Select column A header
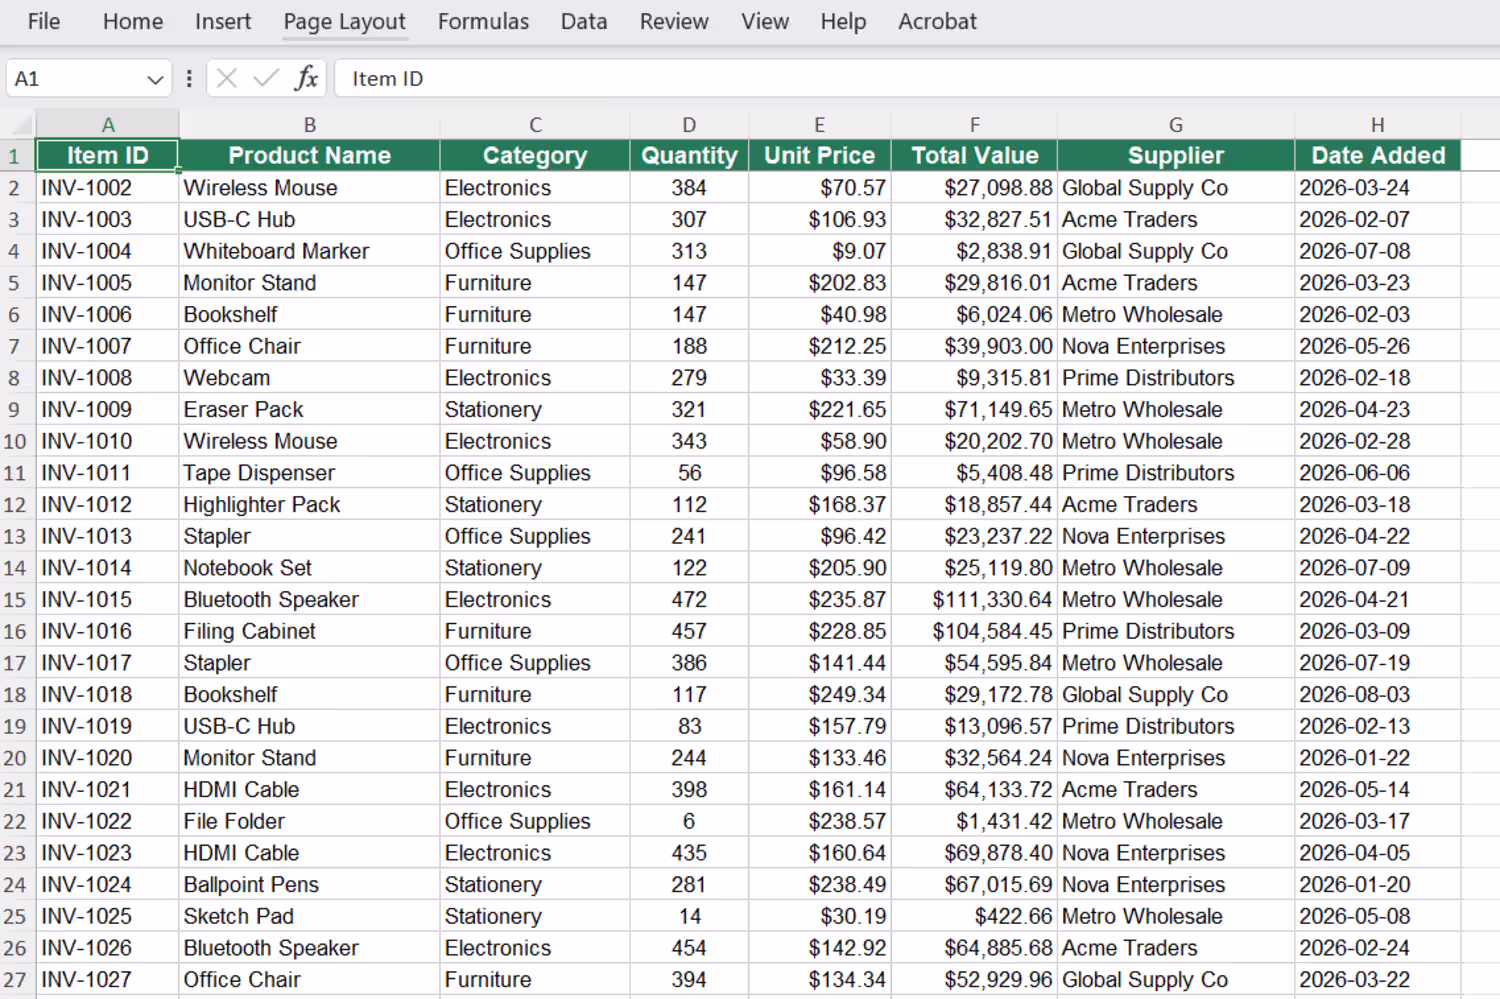 pos(108,125)
